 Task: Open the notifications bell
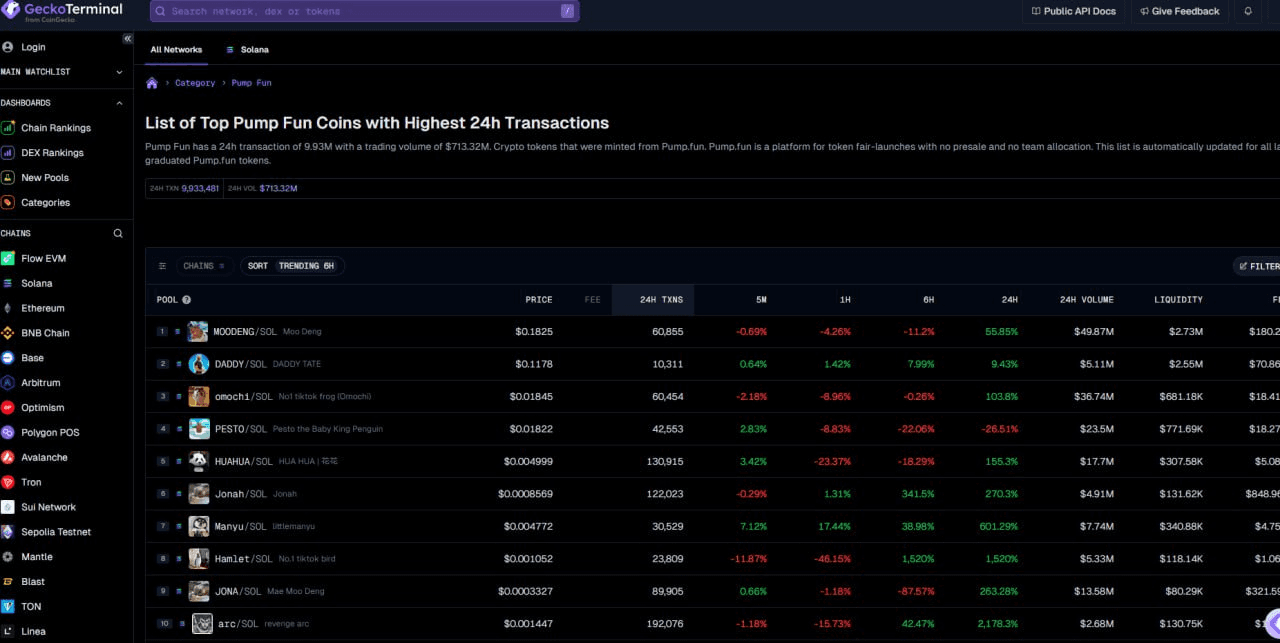pyautogui.click(x=1248, y=11)
